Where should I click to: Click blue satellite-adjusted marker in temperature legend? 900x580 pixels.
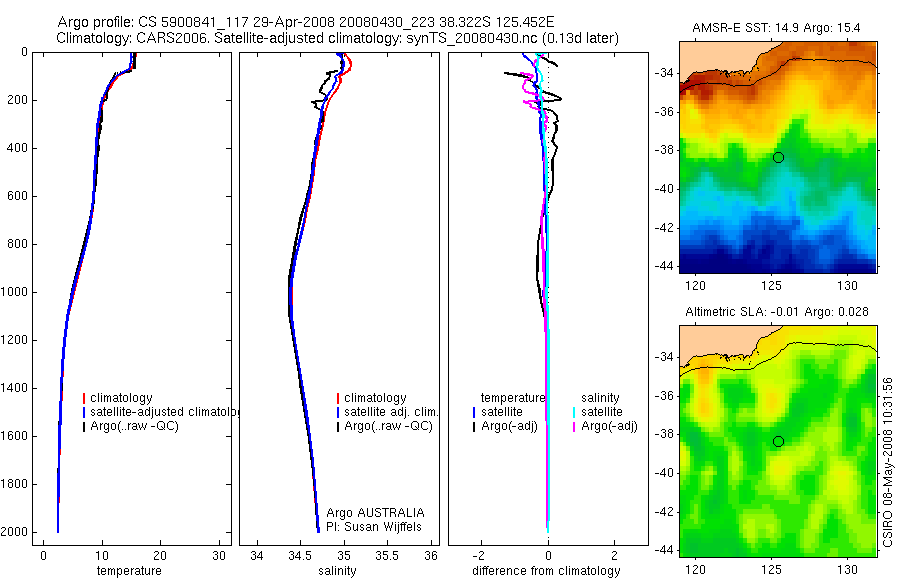(84, 412)
